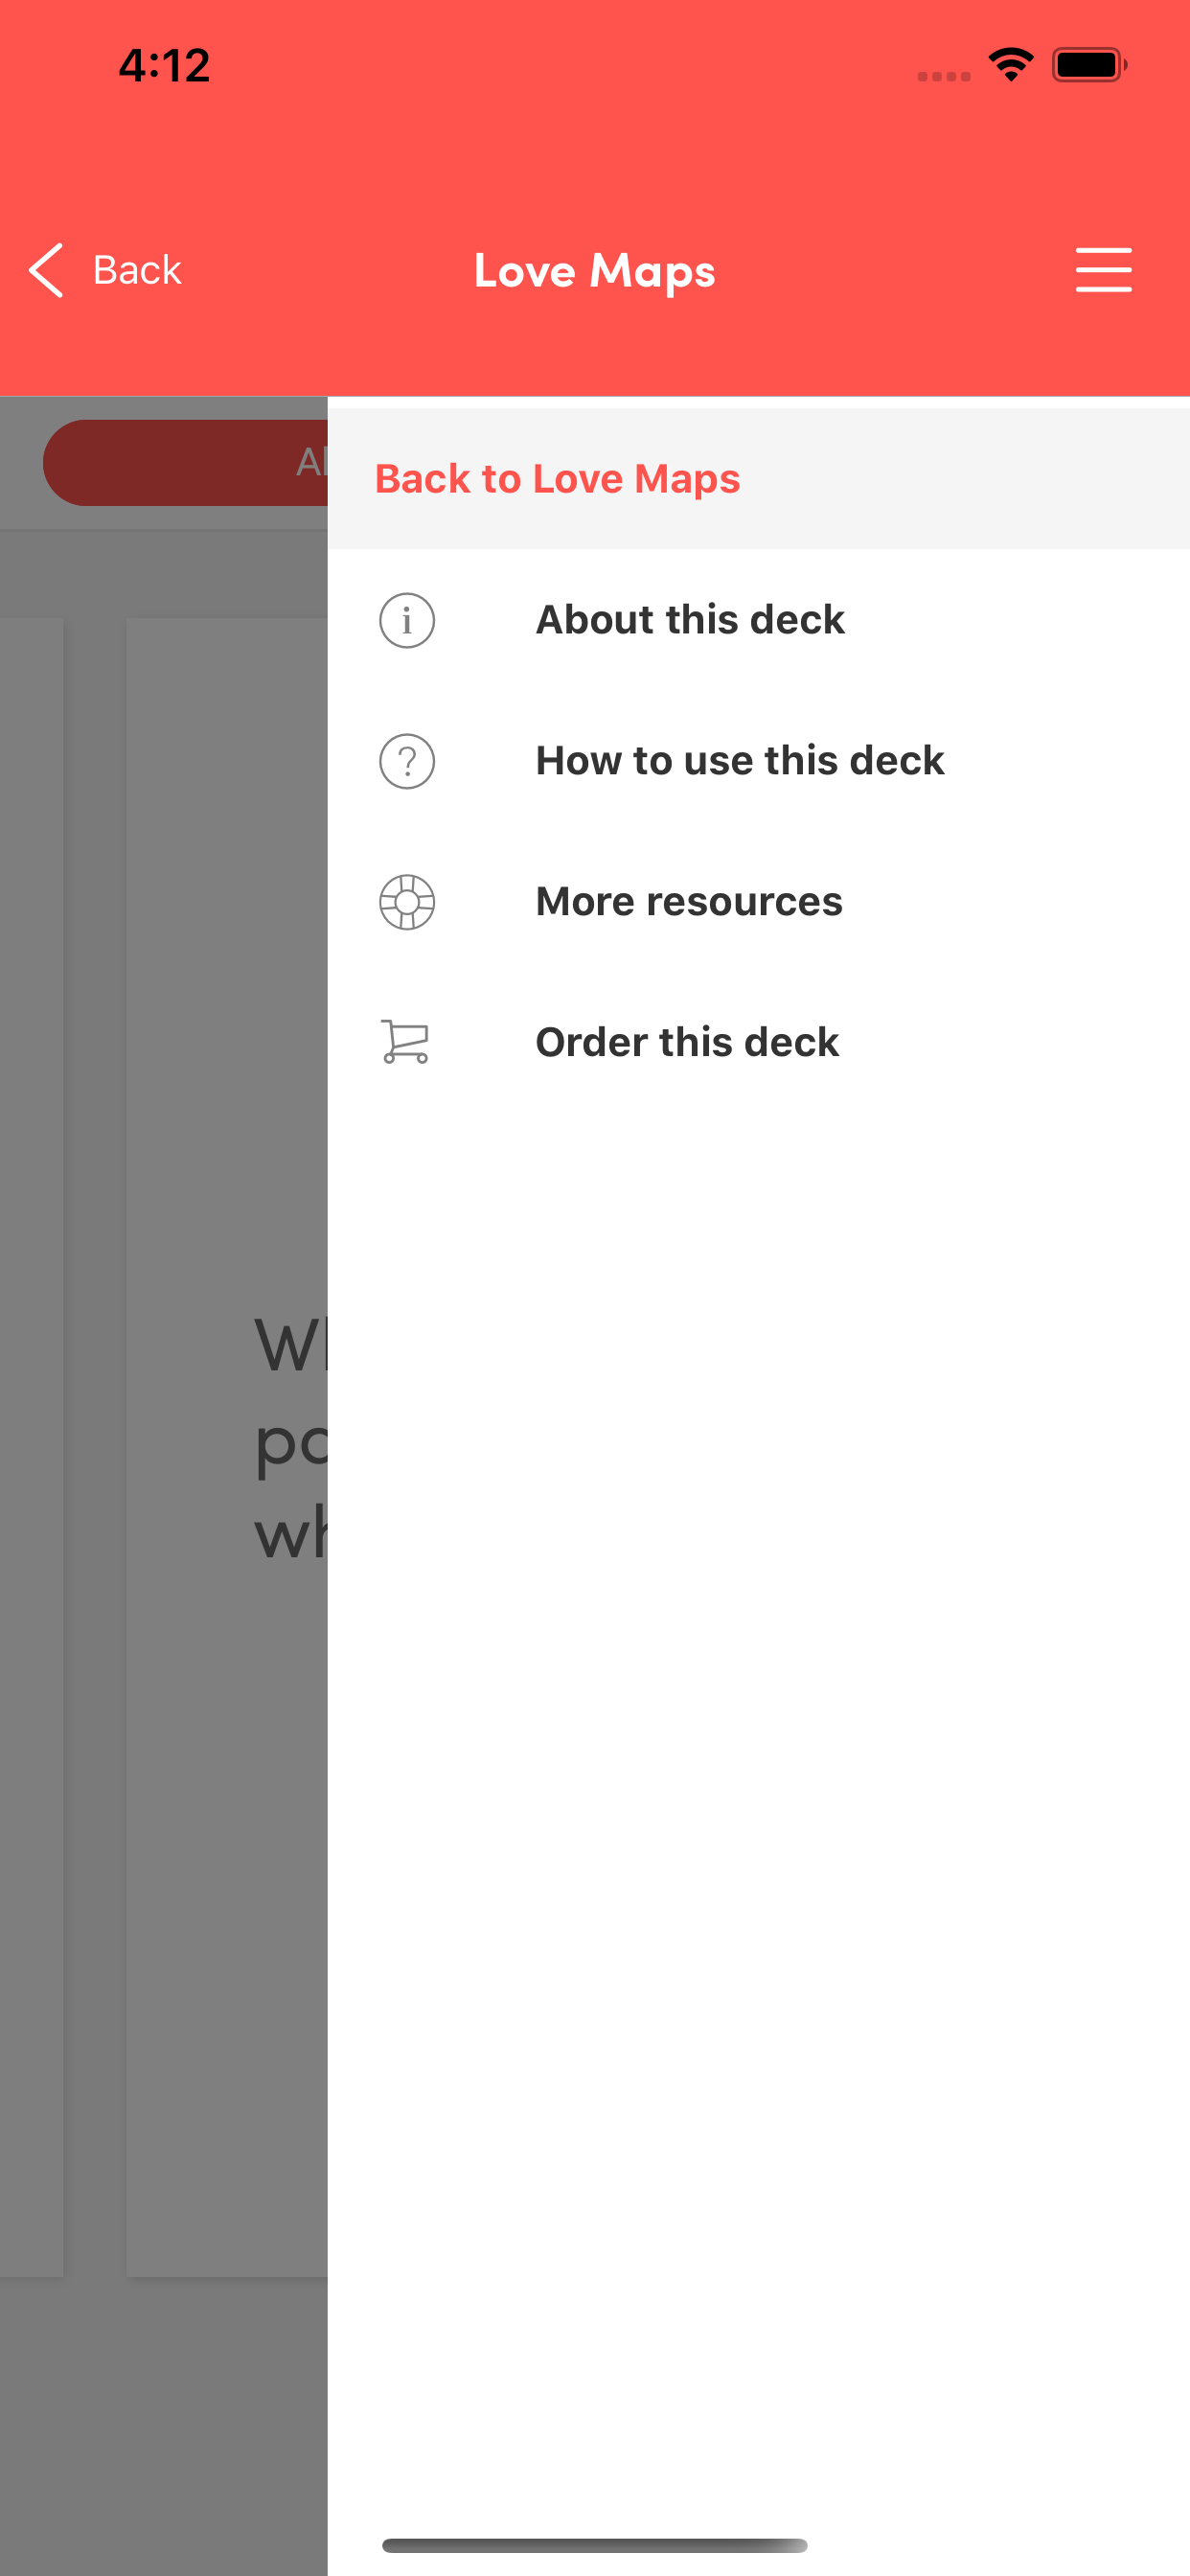Open More resources from the menu
The height and width of the screenshot is (2576, 1190).
tap(689, 902)
